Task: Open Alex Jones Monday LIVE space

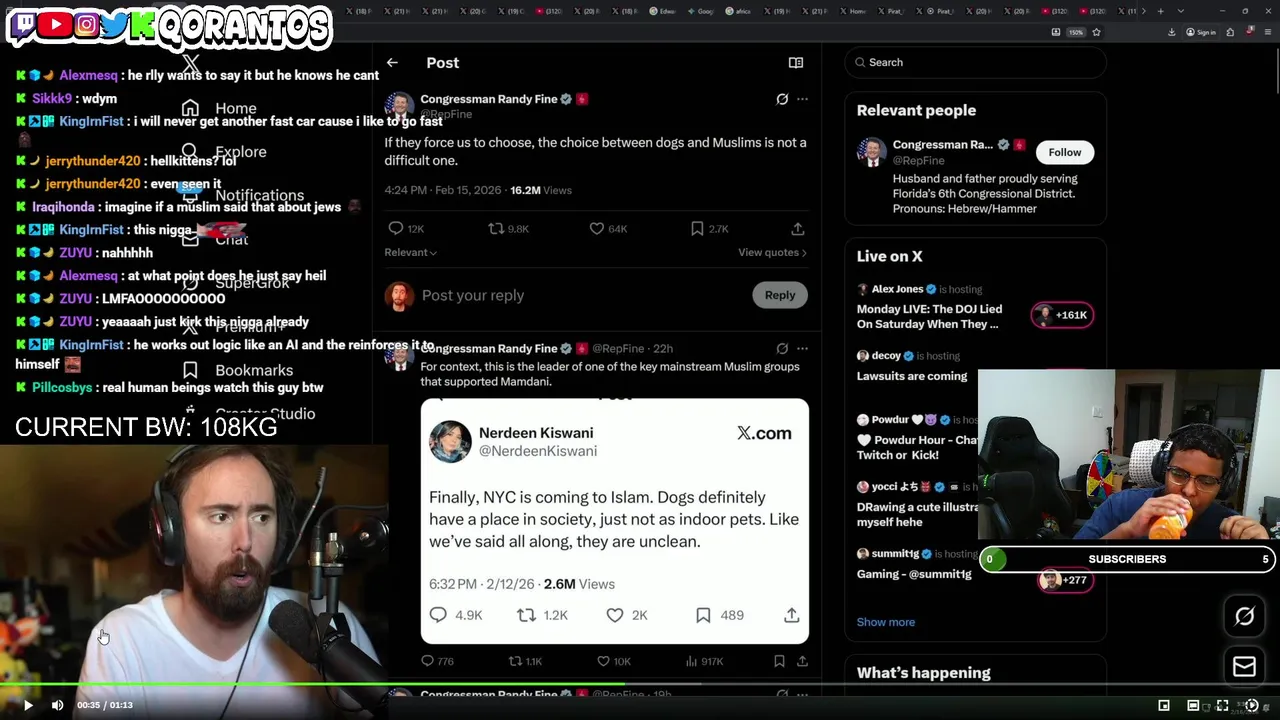Action: point(929,317)
